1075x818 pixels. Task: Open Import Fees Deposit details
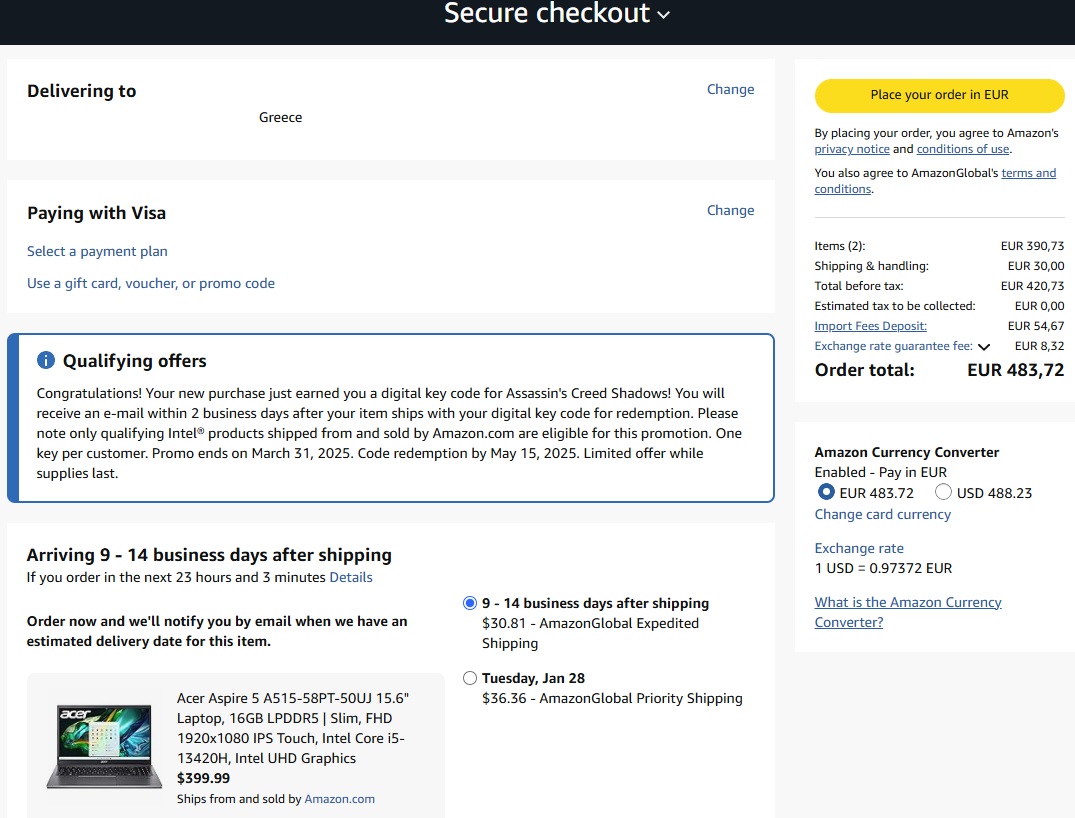(870, 326)
